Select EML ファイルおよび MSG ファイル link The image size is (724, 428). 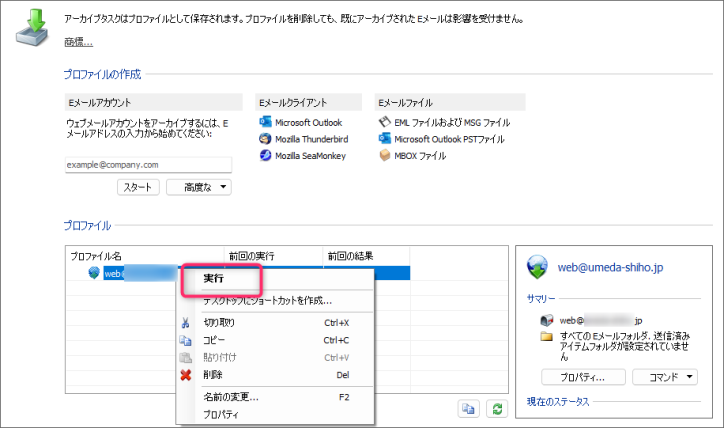[x=452, y=123]
